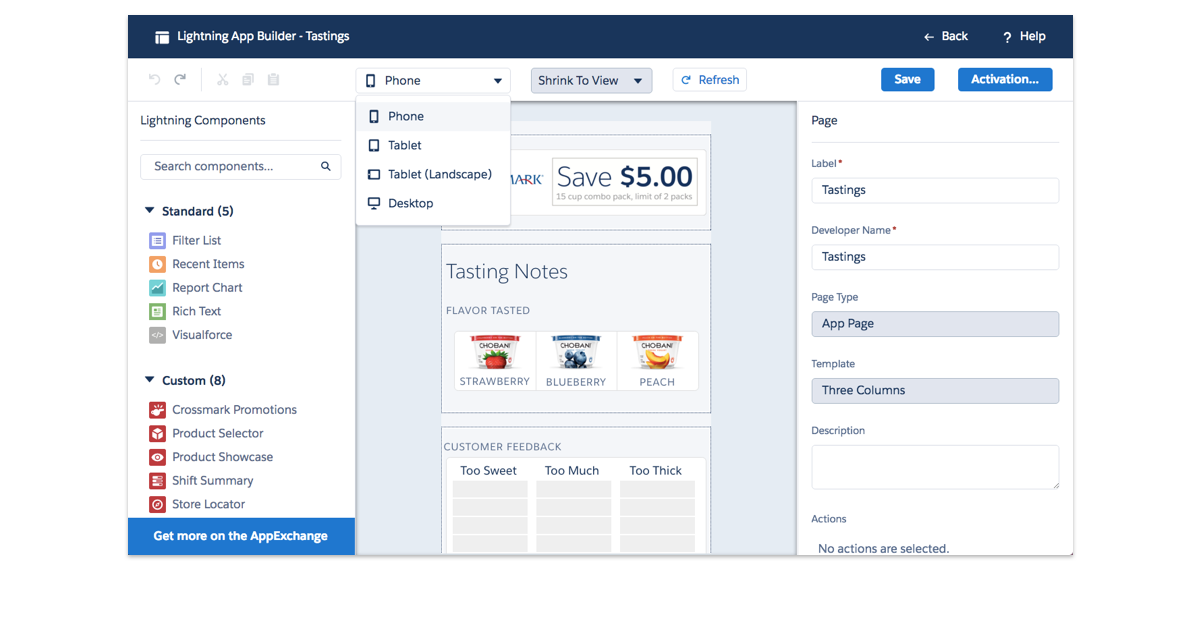This screenshot has width=1200, height=640.
Task: Click the CUSTOMER FEEDBACK heading
Action: pyautogui.click(x=503, y=447)
